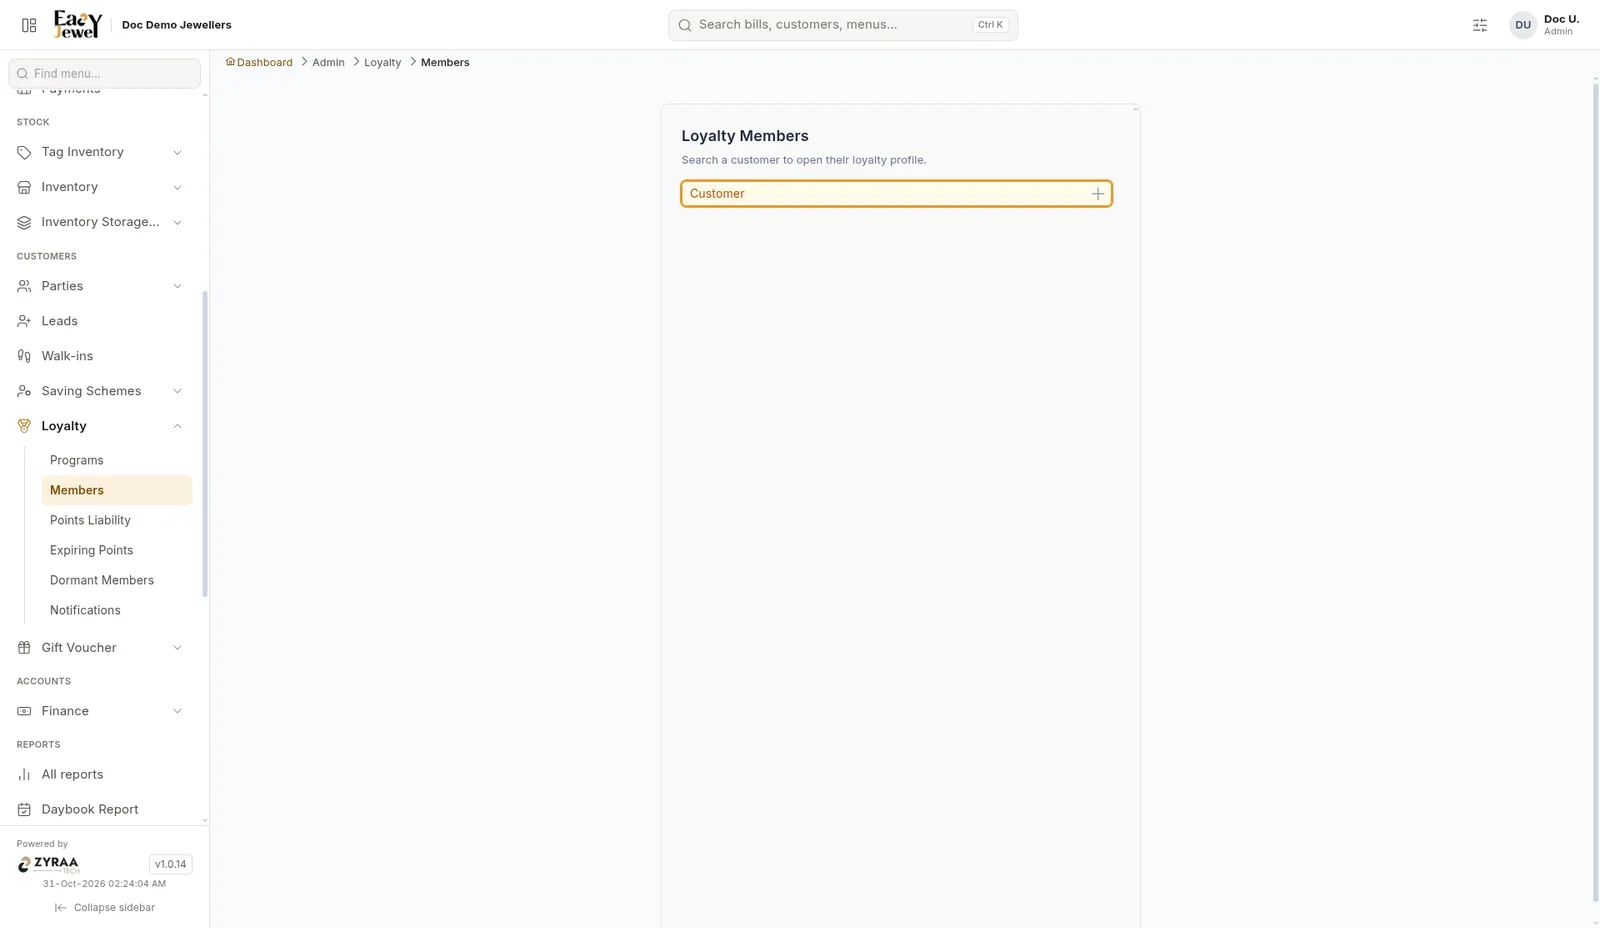Click the Loyalty medal icon
Image resolution: width=1600 pixels, height=928 pixels.
point(24,426)
